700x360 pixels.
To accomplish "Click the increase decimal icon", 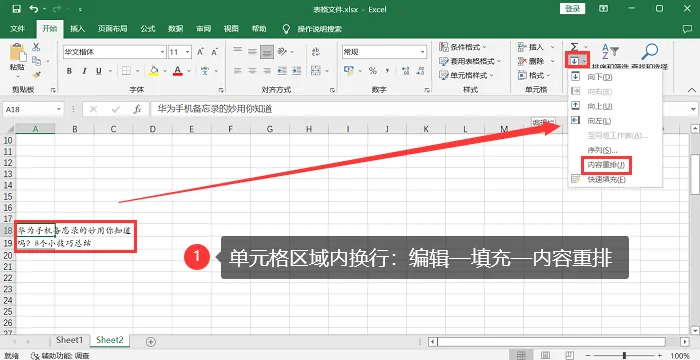I will point(406,71).
